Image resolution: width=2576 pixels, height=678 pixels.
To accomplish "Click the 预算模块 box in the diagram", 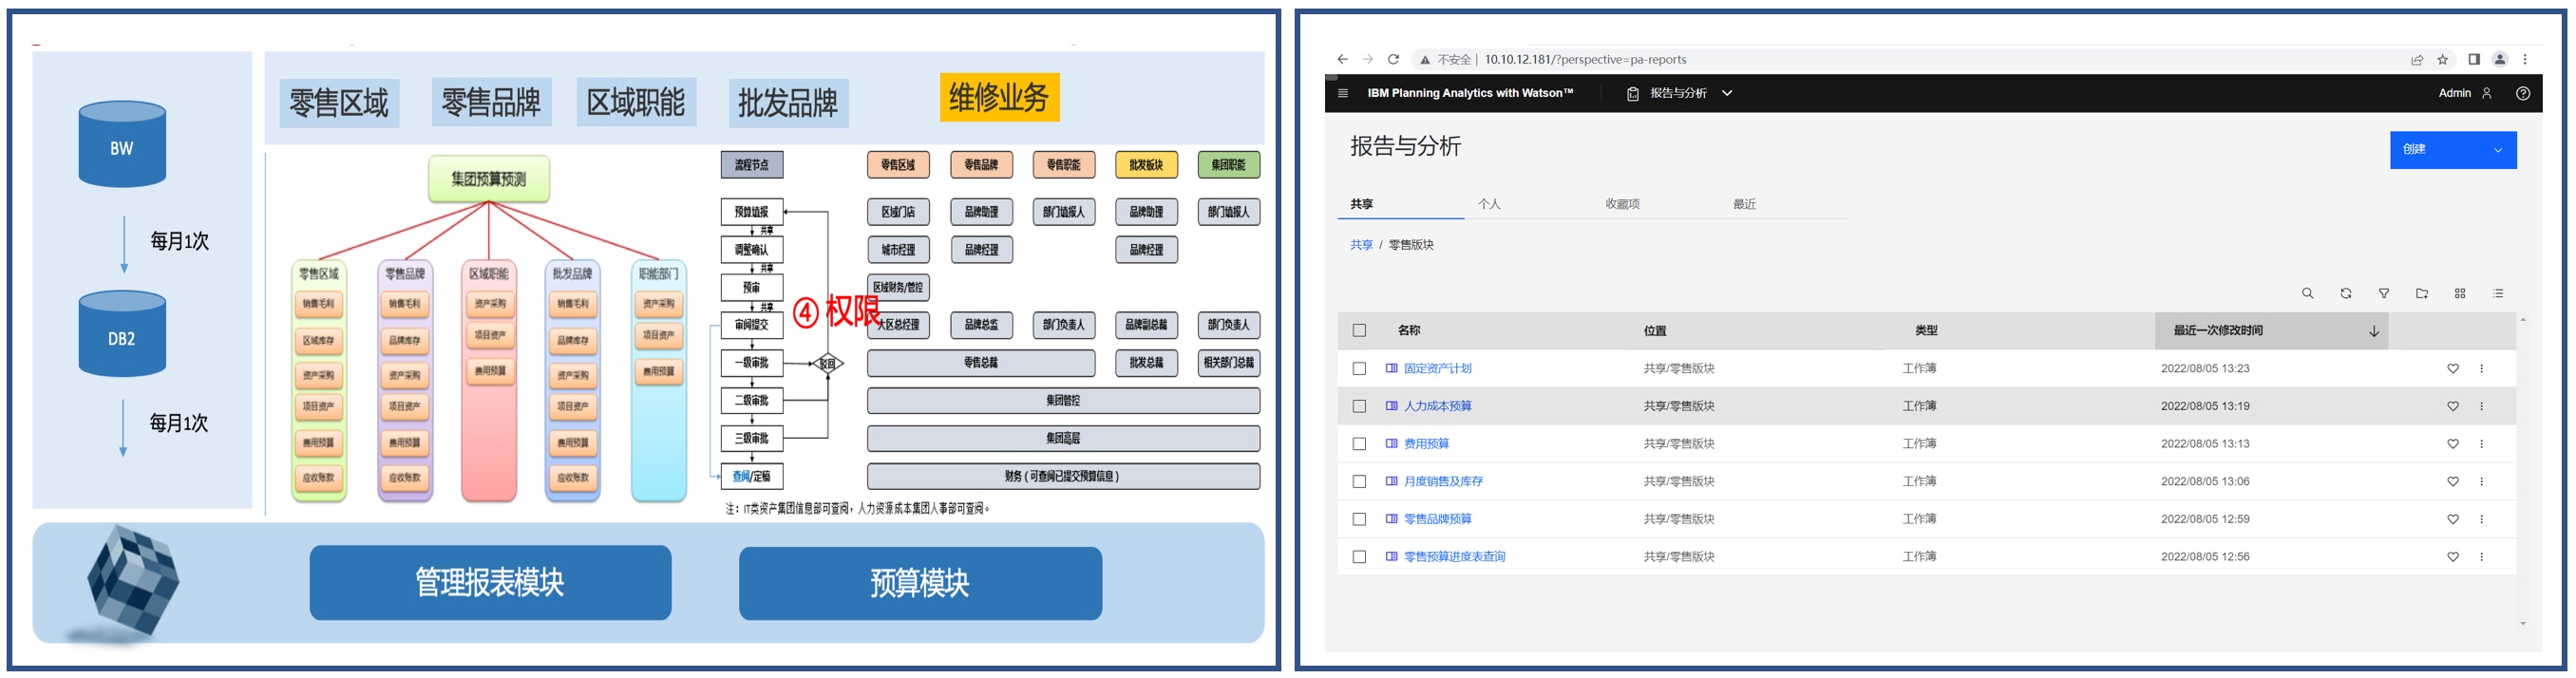I will point(920,583).
